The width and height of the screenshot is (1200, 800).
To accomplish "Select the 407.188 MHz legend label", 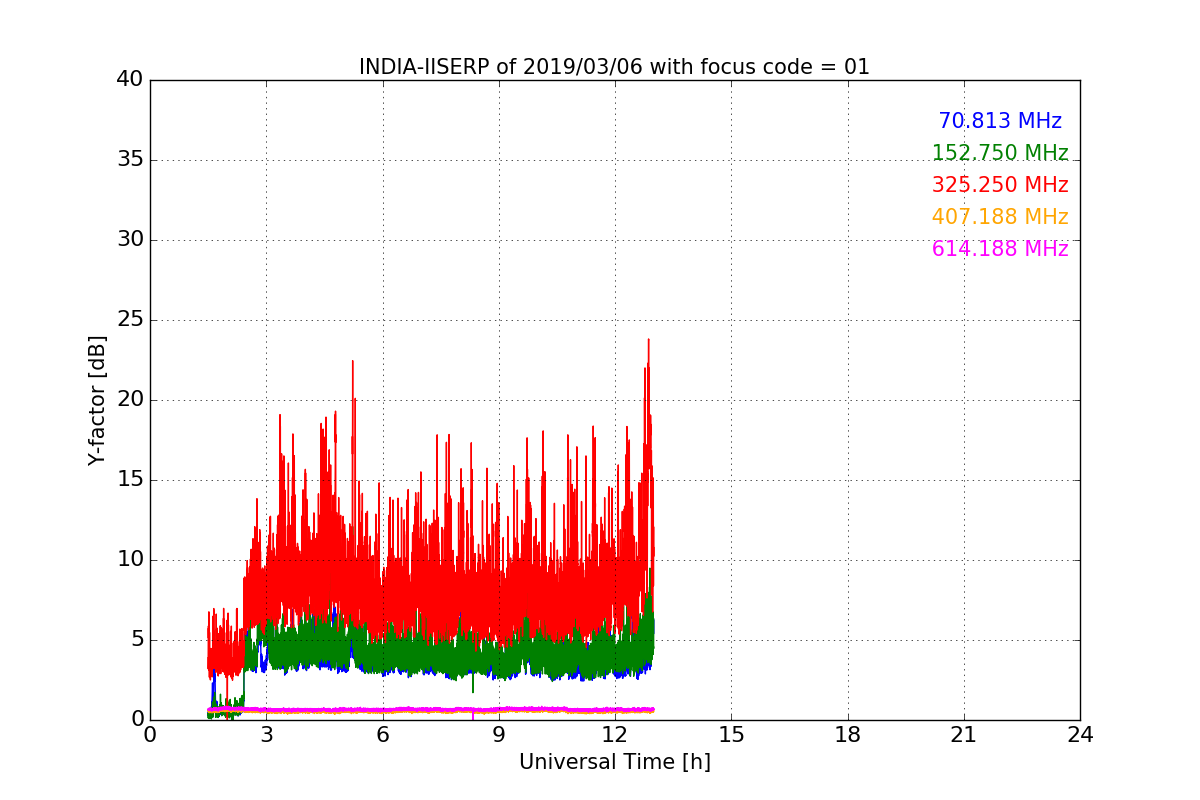I will pyautogui.click(x=1000, y=217).
